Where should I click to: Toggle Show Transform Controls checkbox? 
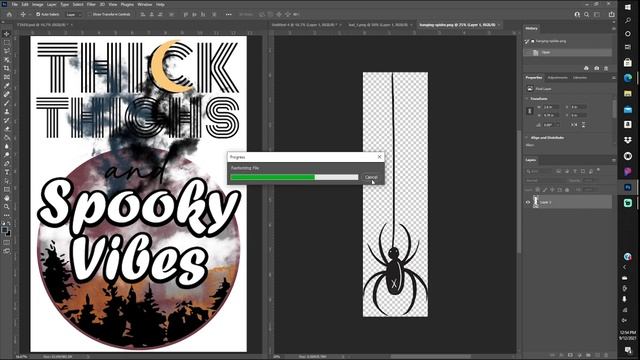pos(89,14)
